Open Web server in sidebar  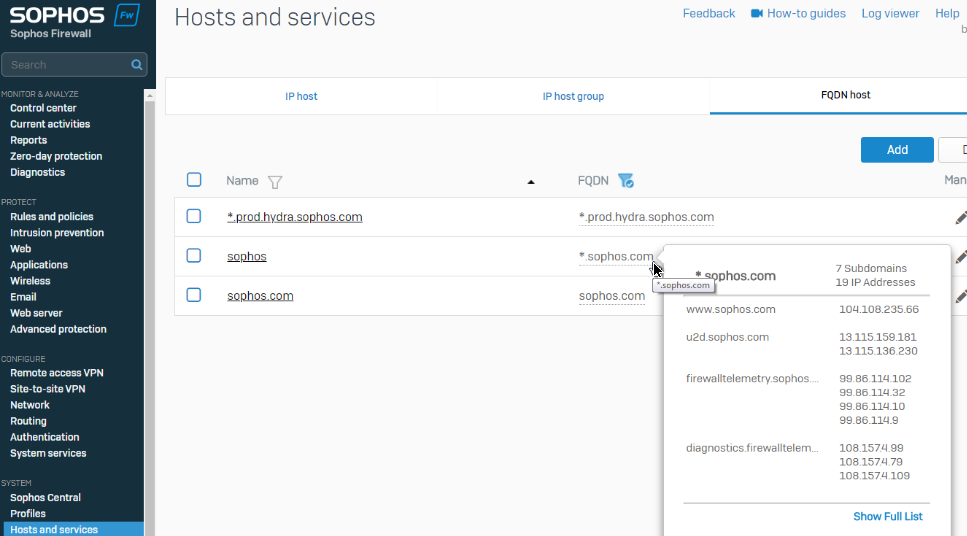(36, 313)
